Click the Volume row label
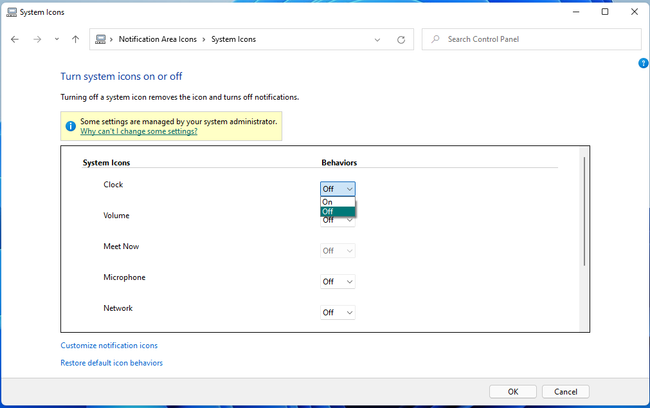Screen dimensions: 650x408 [x=116, y=216]
